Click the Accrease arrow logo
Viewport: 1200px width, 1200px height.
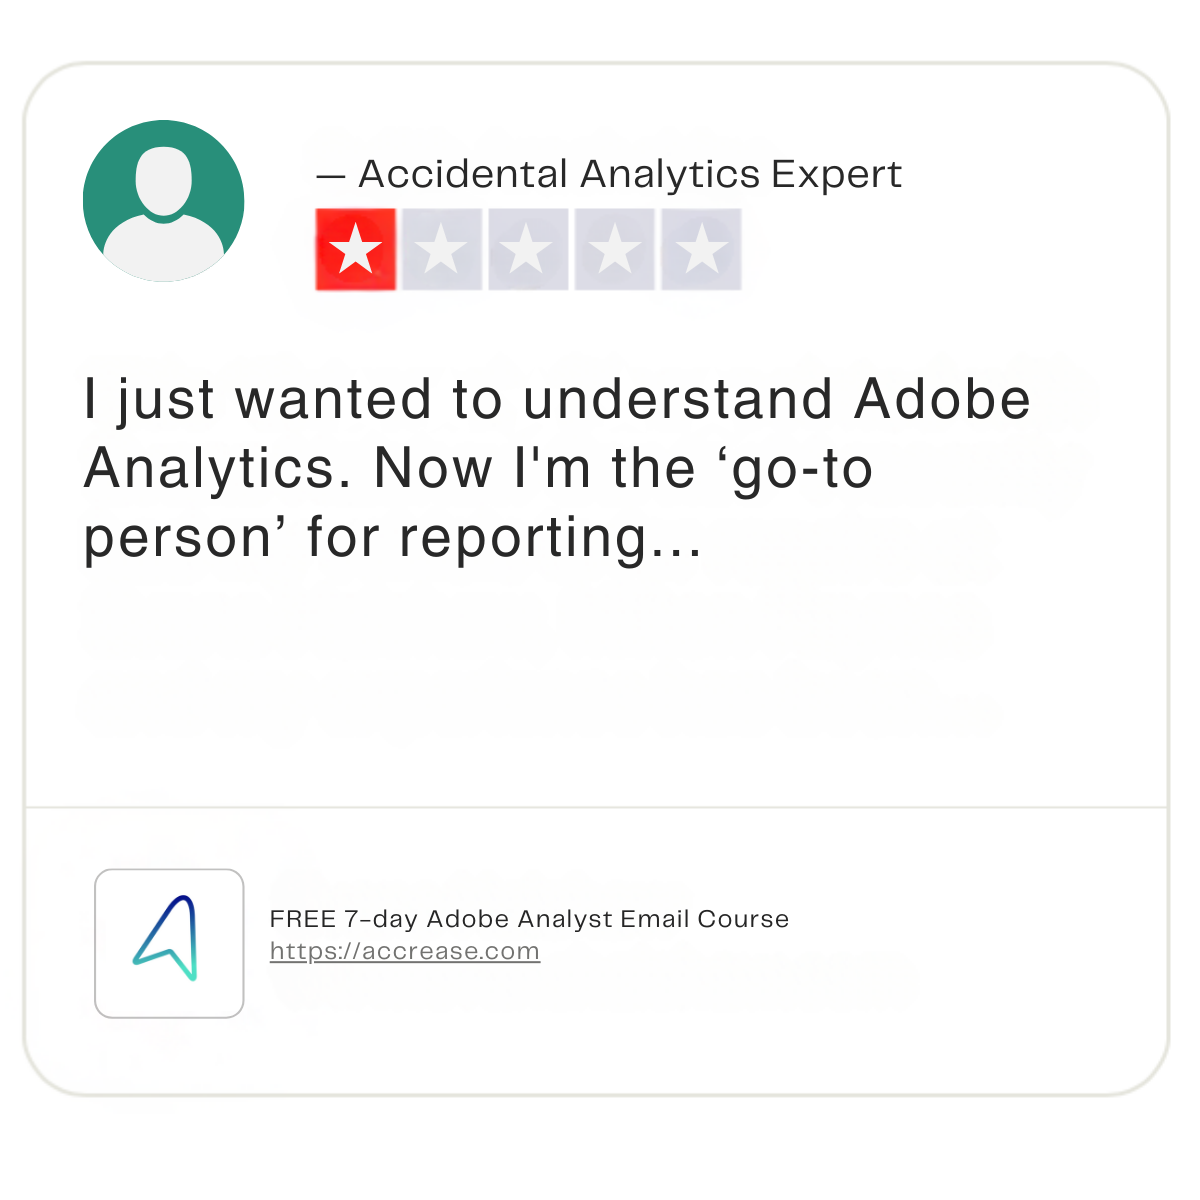(167, 938)
